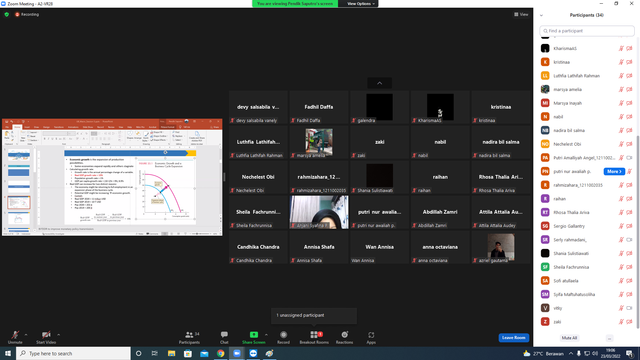The height and width of the screenshot is (360, 640).
Task: Click the Recording indicator
Action: click(27, 14)
